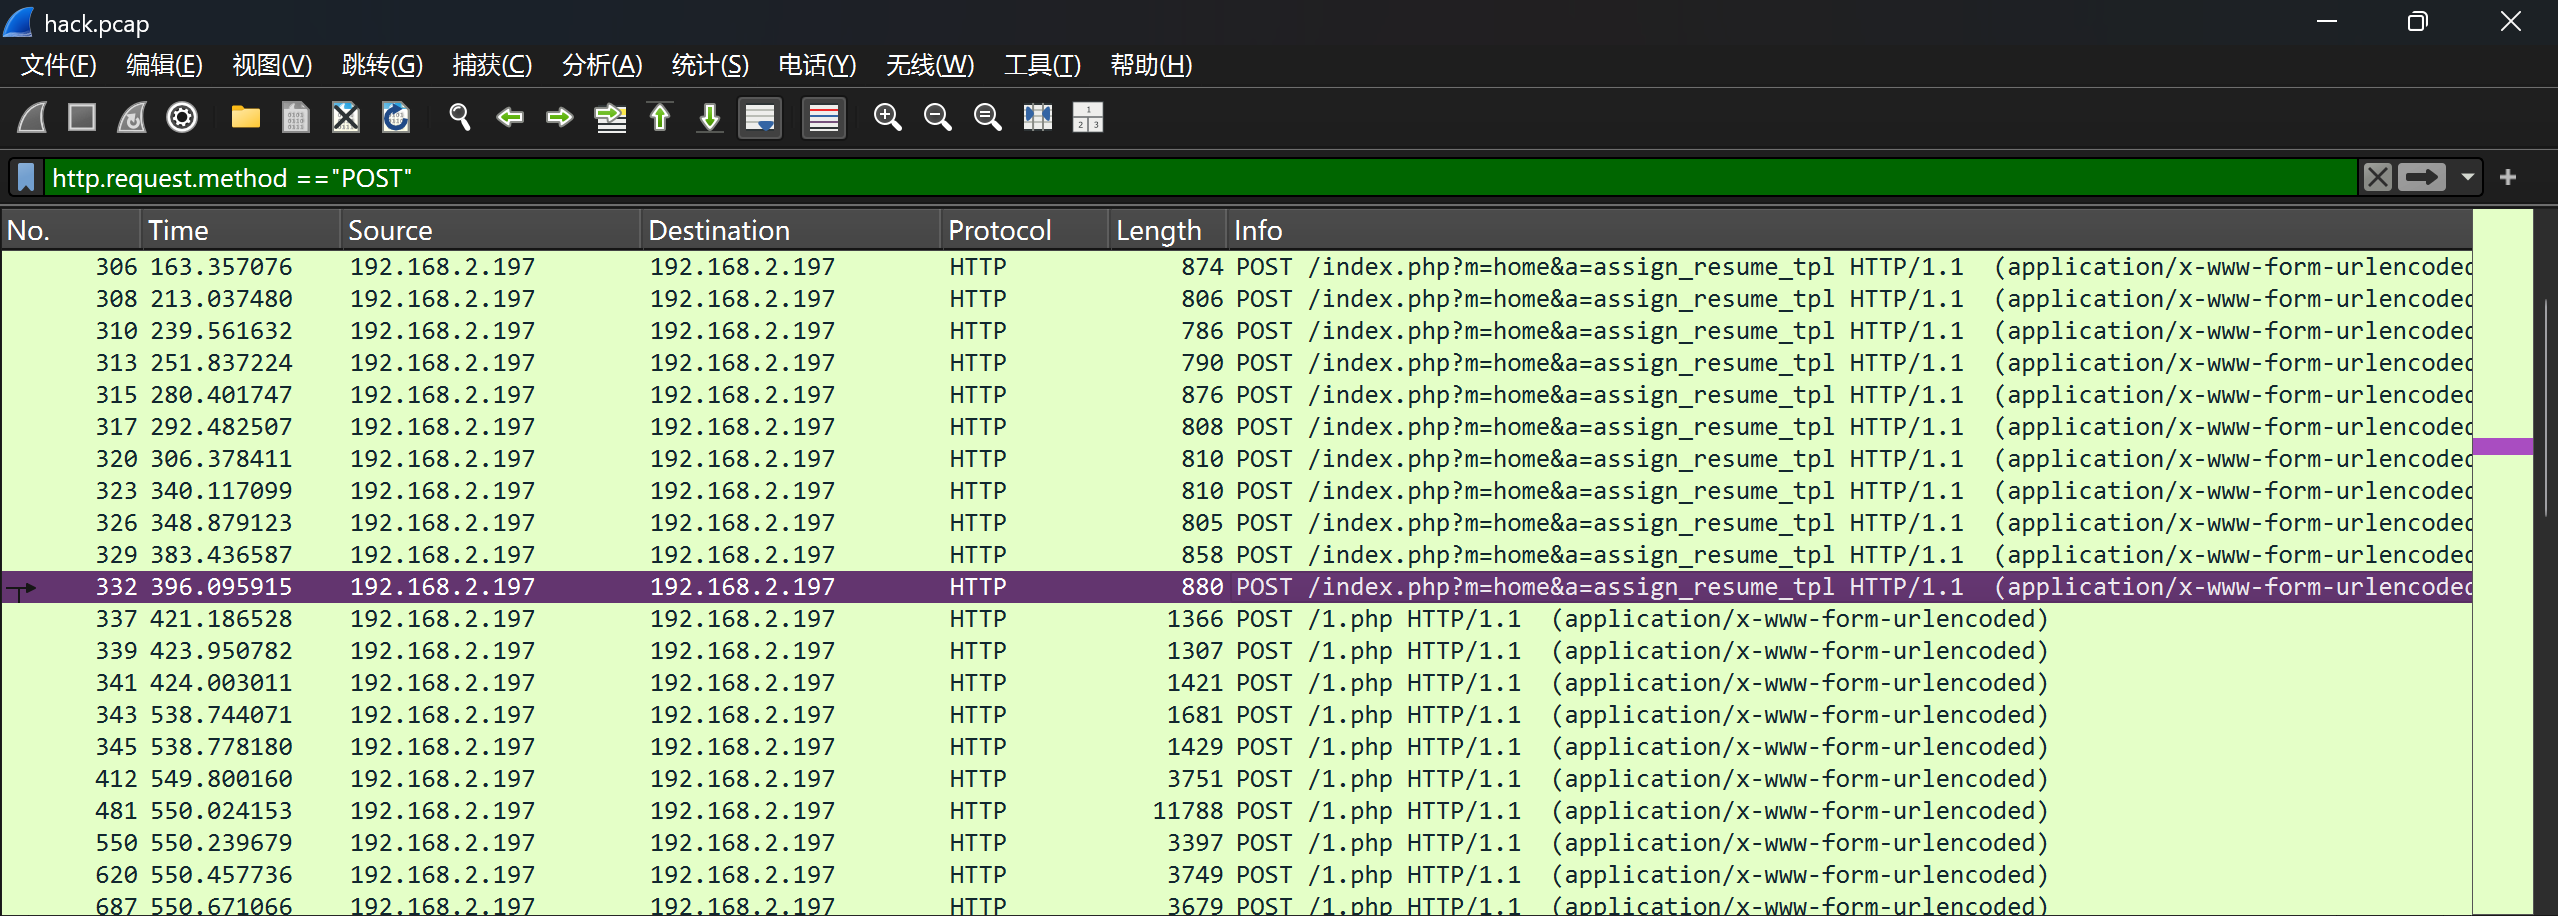Select packet 620 with length 3749
The image size is (2558, 916).
[x=1237, y=875]
